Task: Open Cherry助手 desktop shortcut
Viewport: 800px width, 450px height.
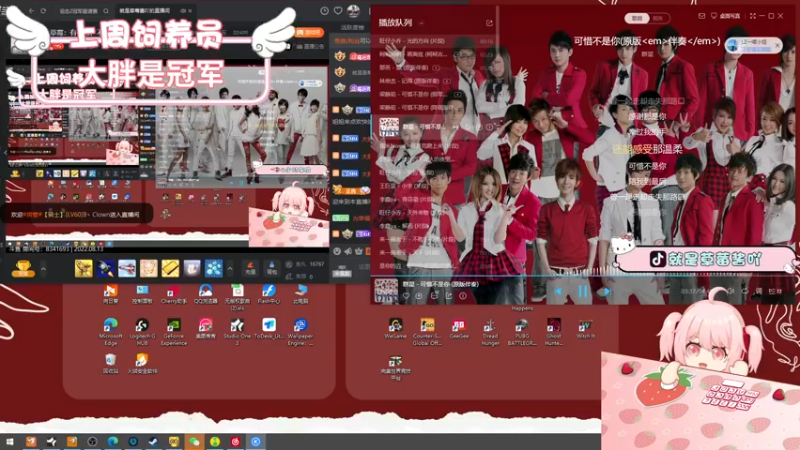Action: [x=173, y=294]
